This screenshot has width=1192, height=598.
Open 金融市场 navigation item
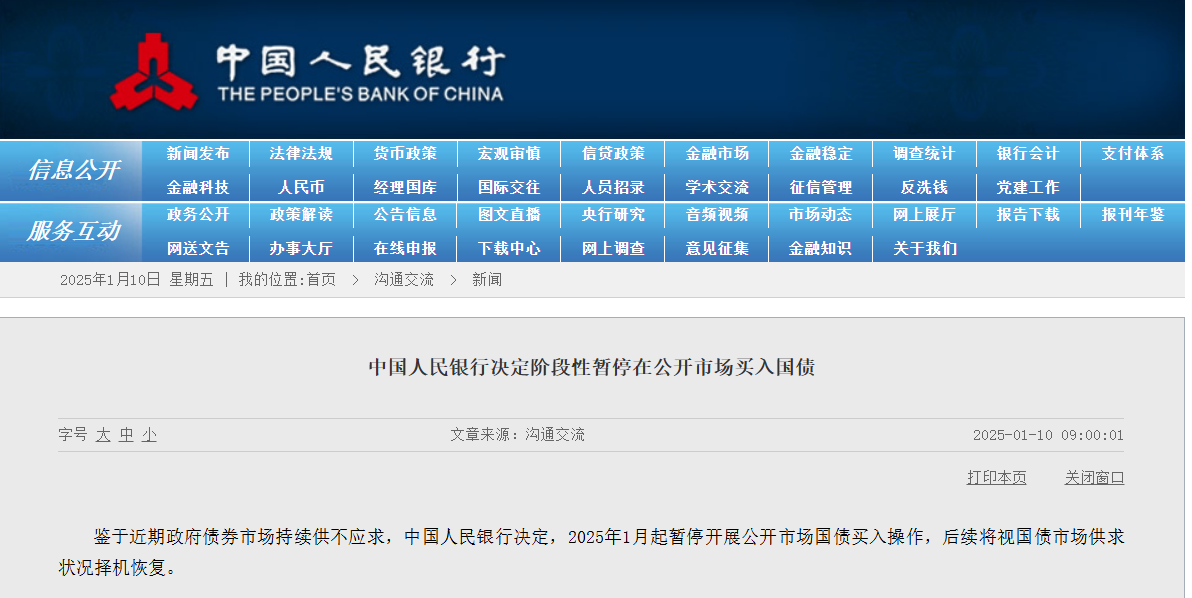(717, 153)
